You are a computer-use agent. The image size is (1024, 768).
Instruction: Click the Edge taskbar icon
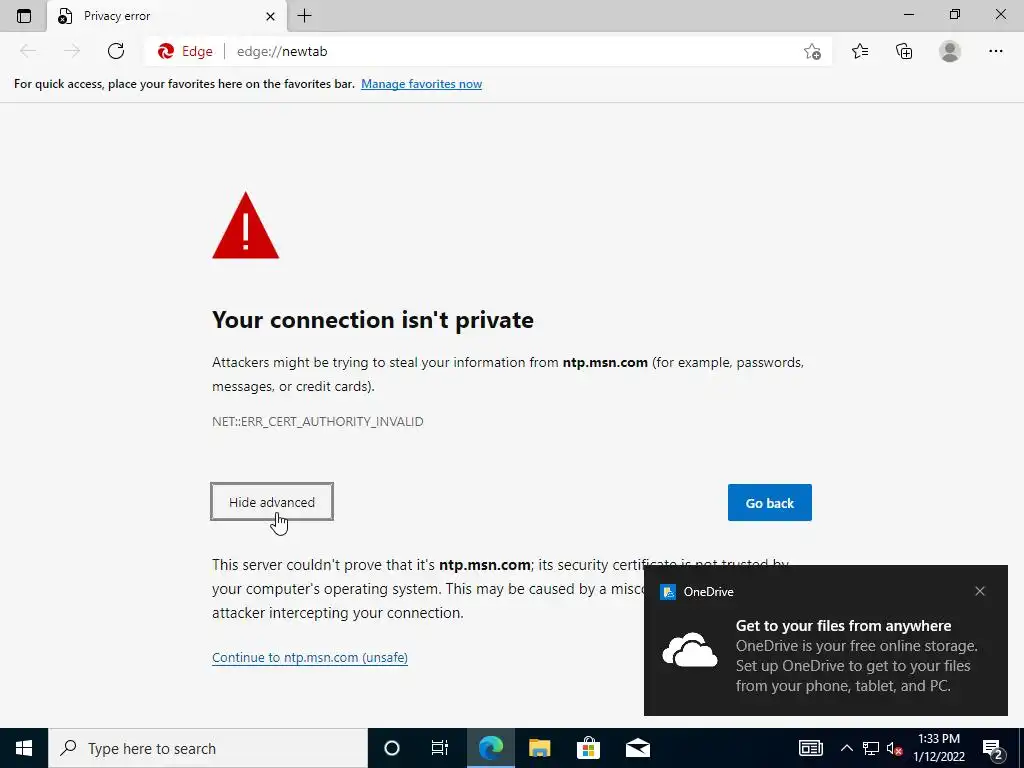point(490,748)
